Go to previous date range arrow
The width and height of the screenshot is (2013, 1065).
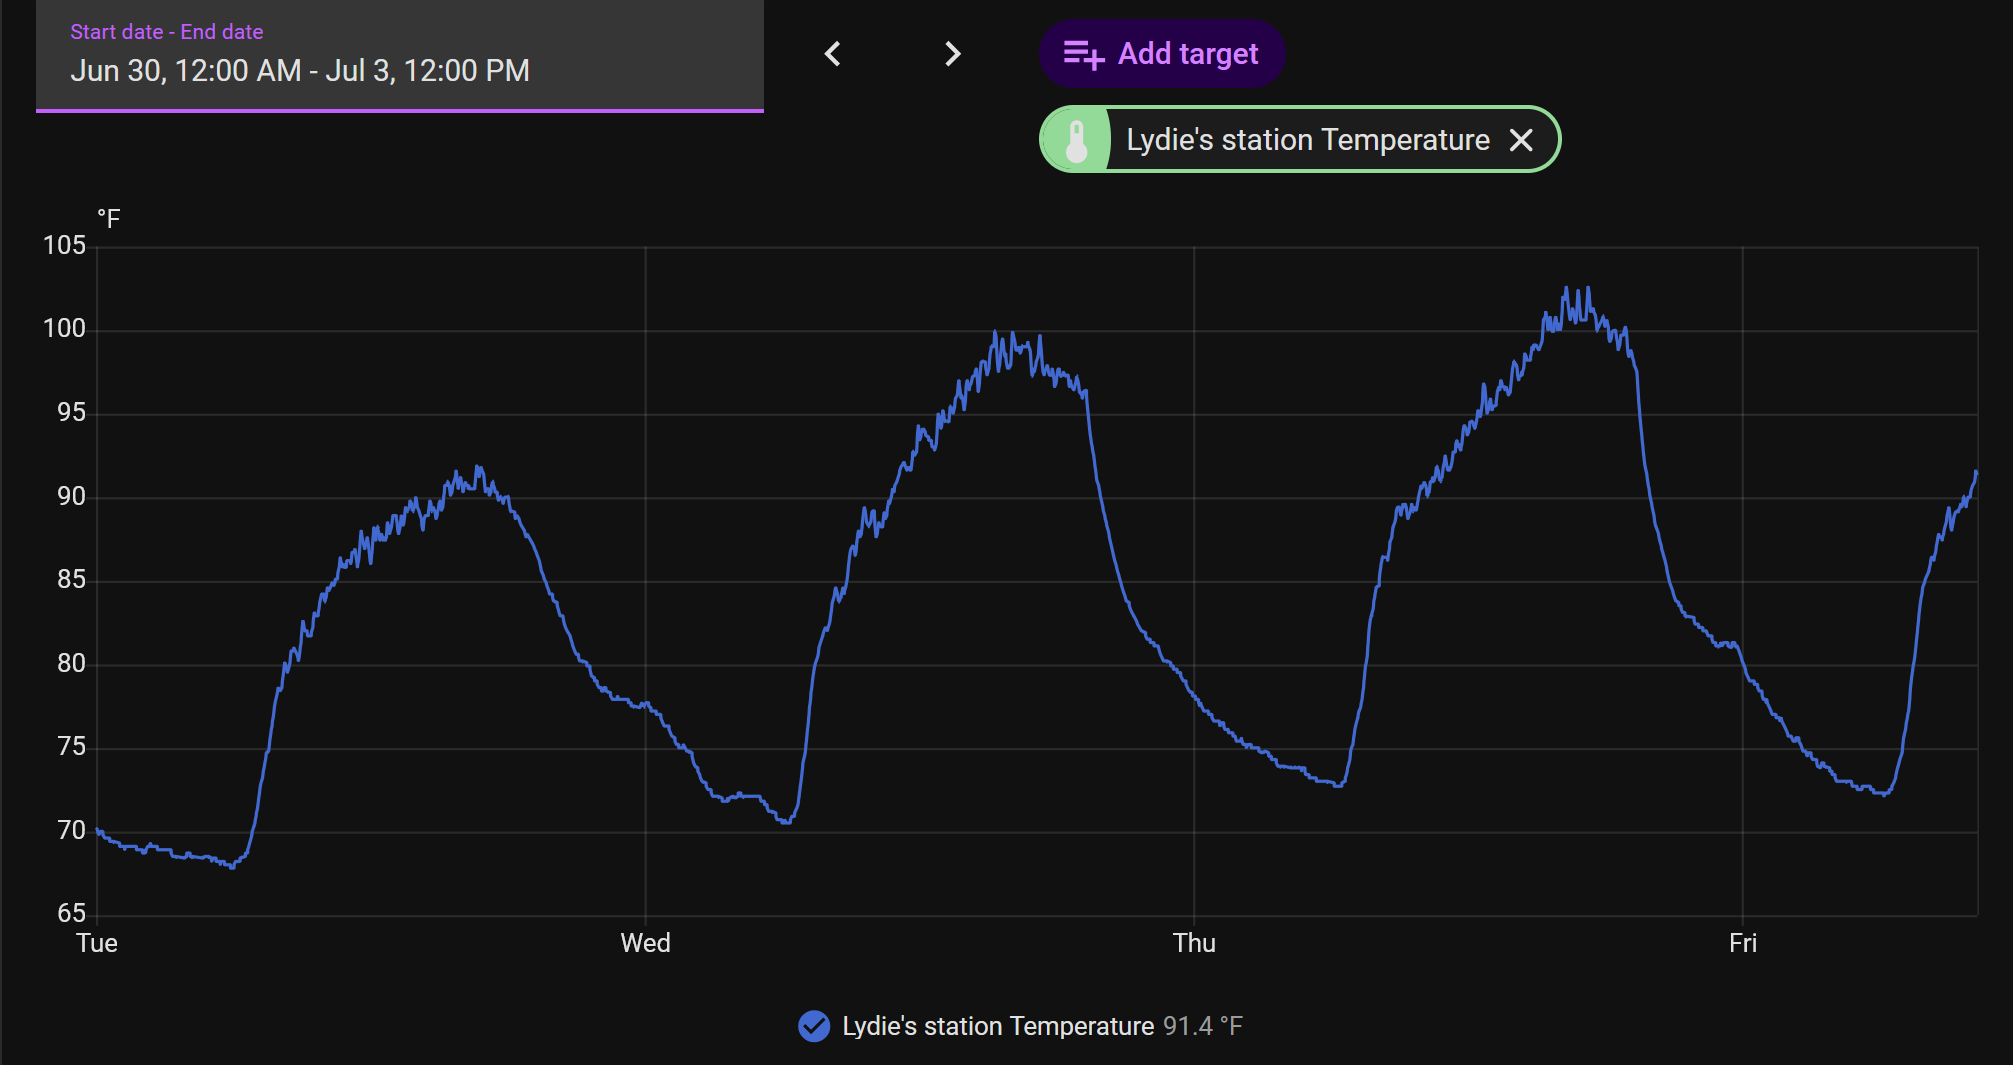(832, 54)
